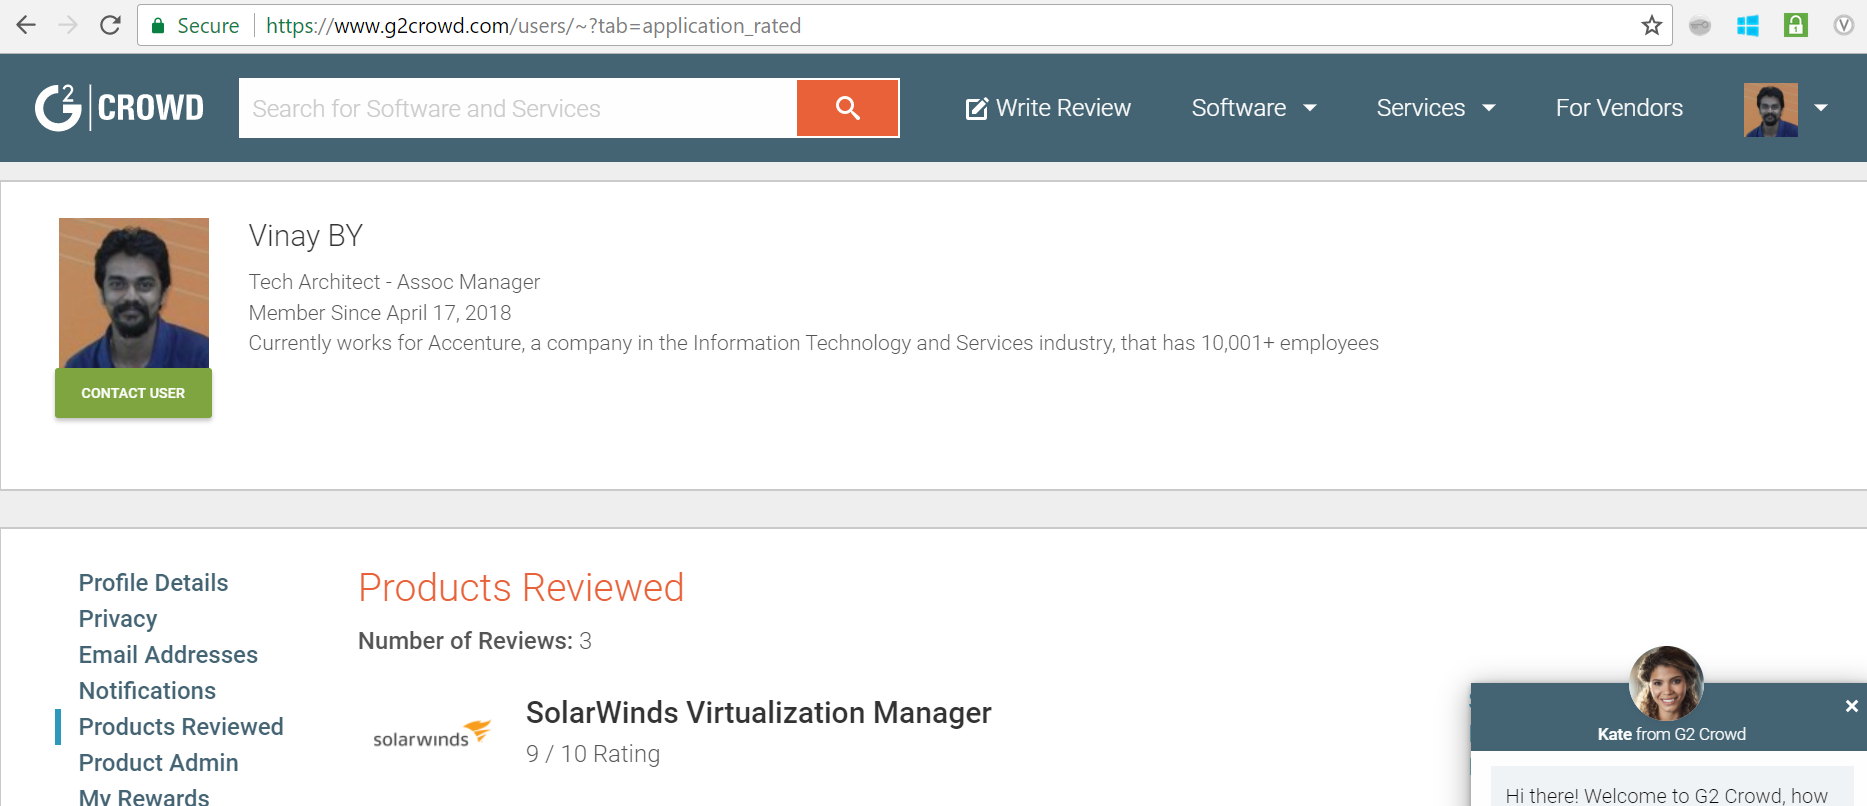Click Kate from G2 Crowd chat header

pos(1671,734)
